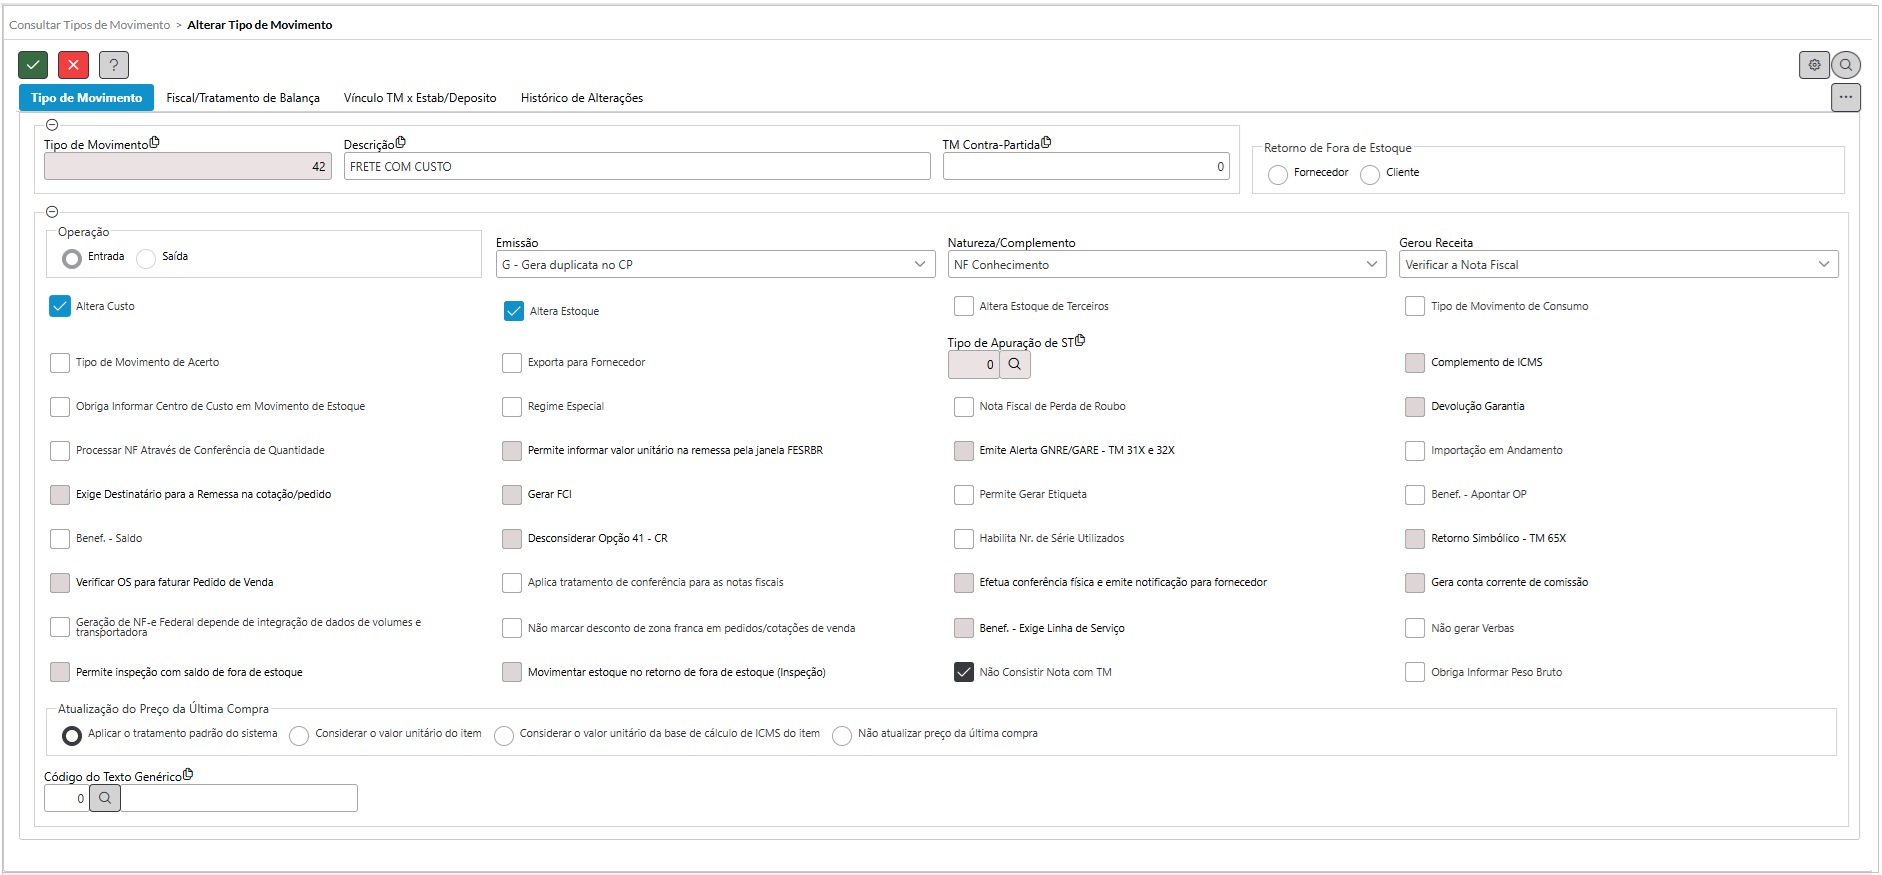This screenshot has width=1882, height=875.
Task: Uncheck the Altera Custo checkbox
Action: click(x=60, y=306)
